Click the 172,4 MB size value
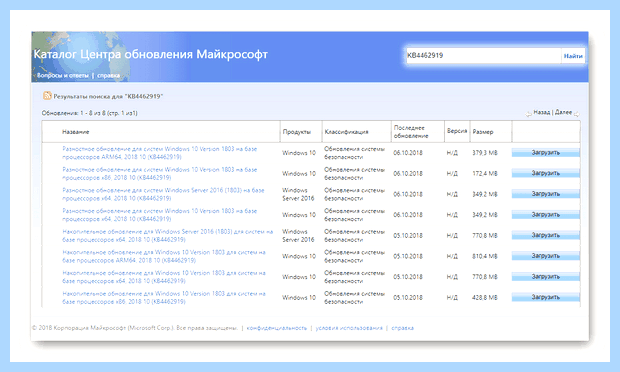This screenshot has width=620, height=372. pyautogui.click(x=485, y=174)
